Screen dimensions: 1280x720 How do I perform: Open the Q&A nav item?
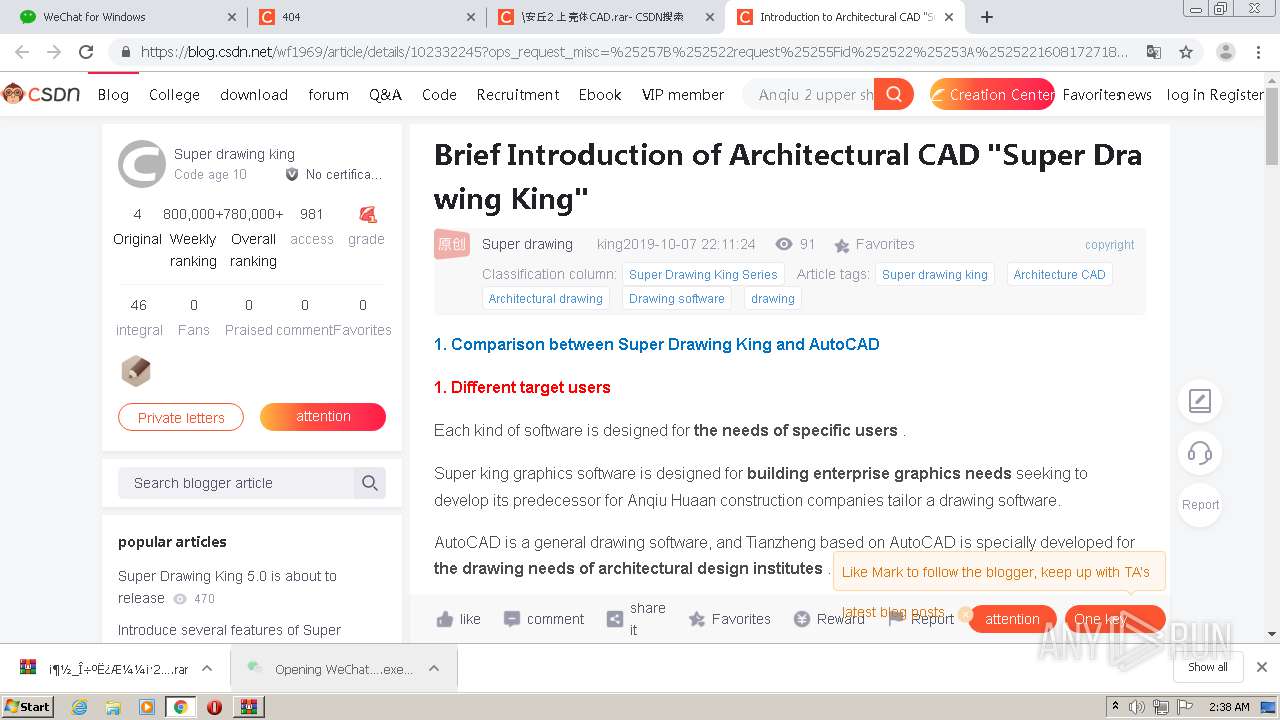coord(385,94)
